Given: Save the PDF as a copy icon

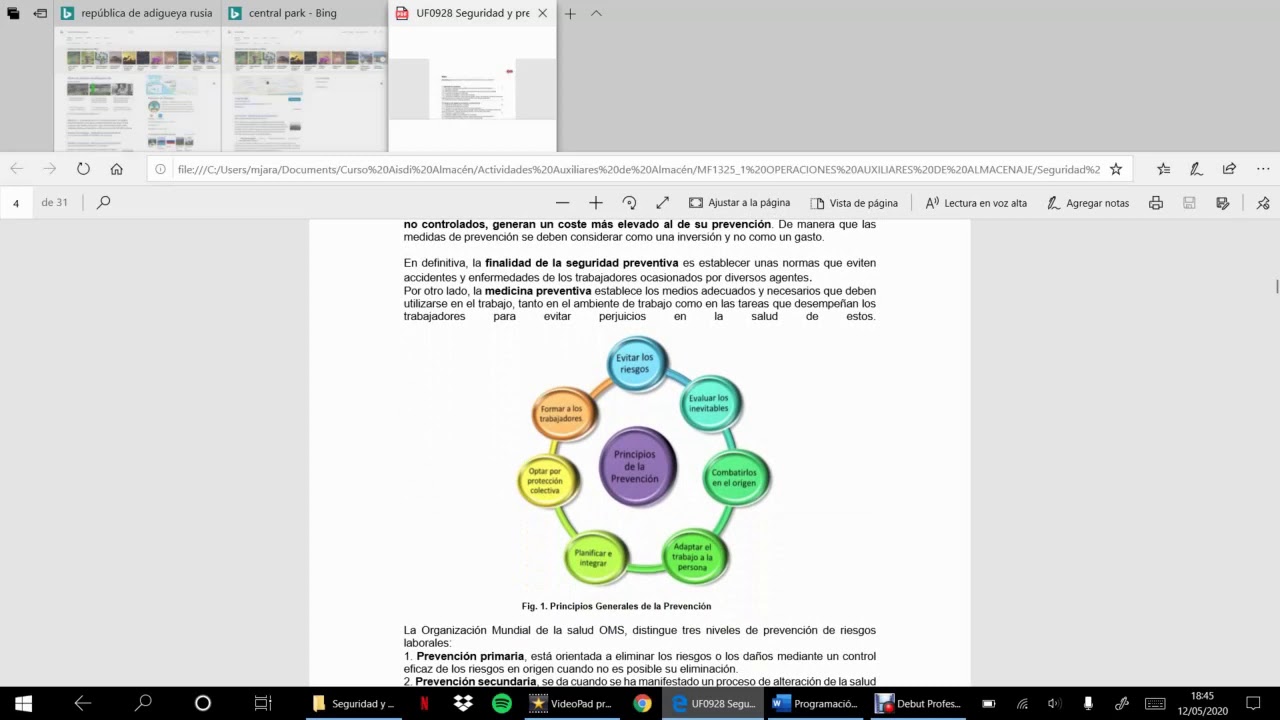Looking at the screenshot, I should pos(1222,202).
